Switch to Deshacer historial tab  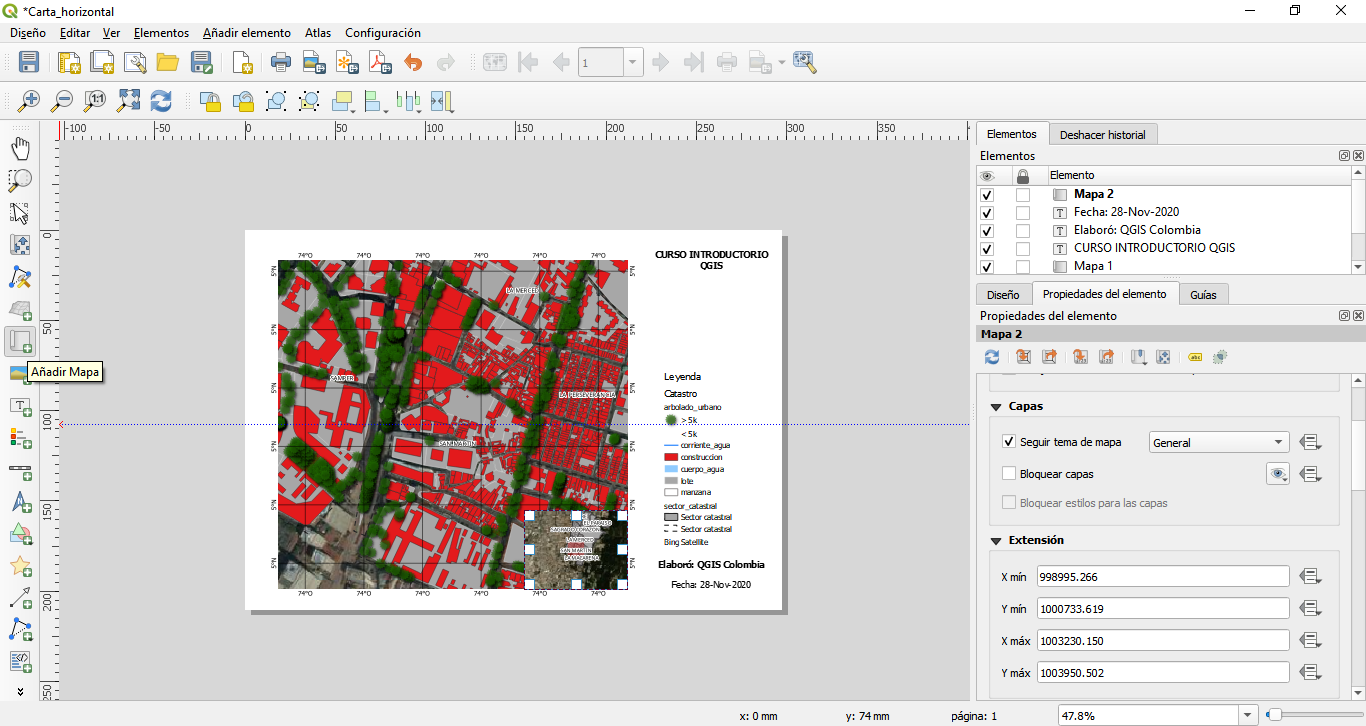pyautogui.click(x=1103, y=134)
